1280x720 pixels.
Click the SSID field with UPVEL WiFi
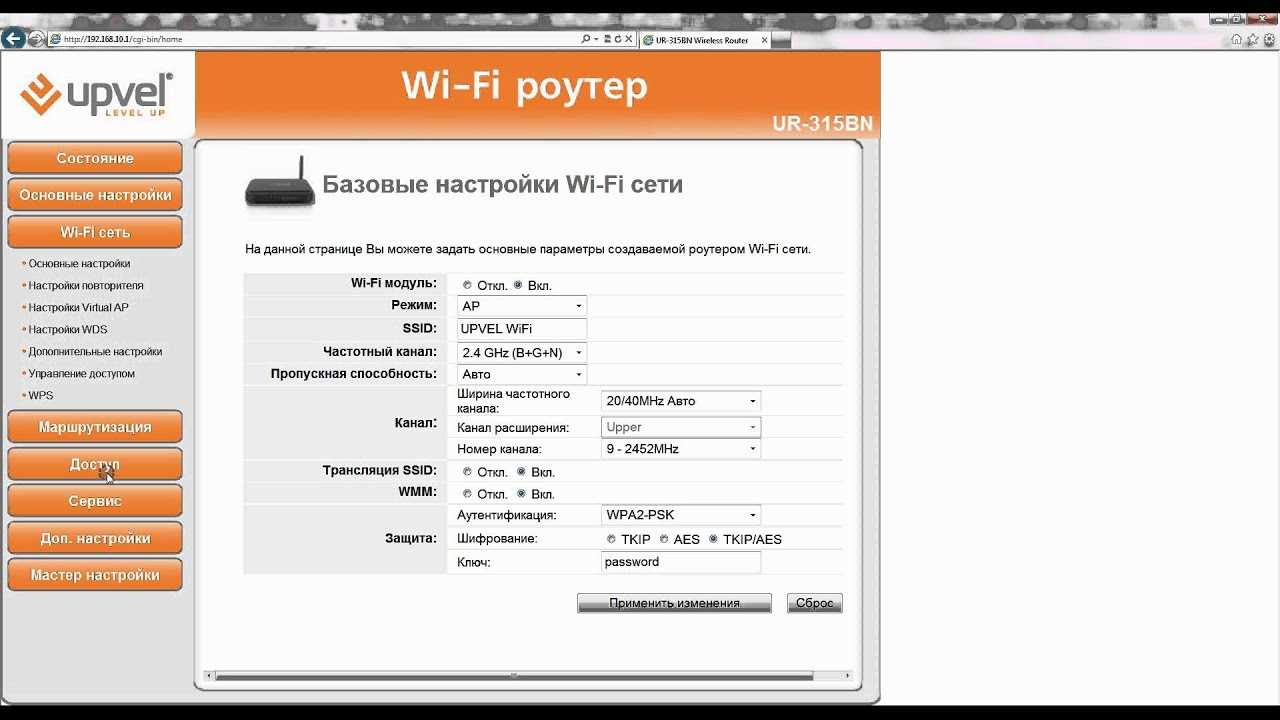522,329
